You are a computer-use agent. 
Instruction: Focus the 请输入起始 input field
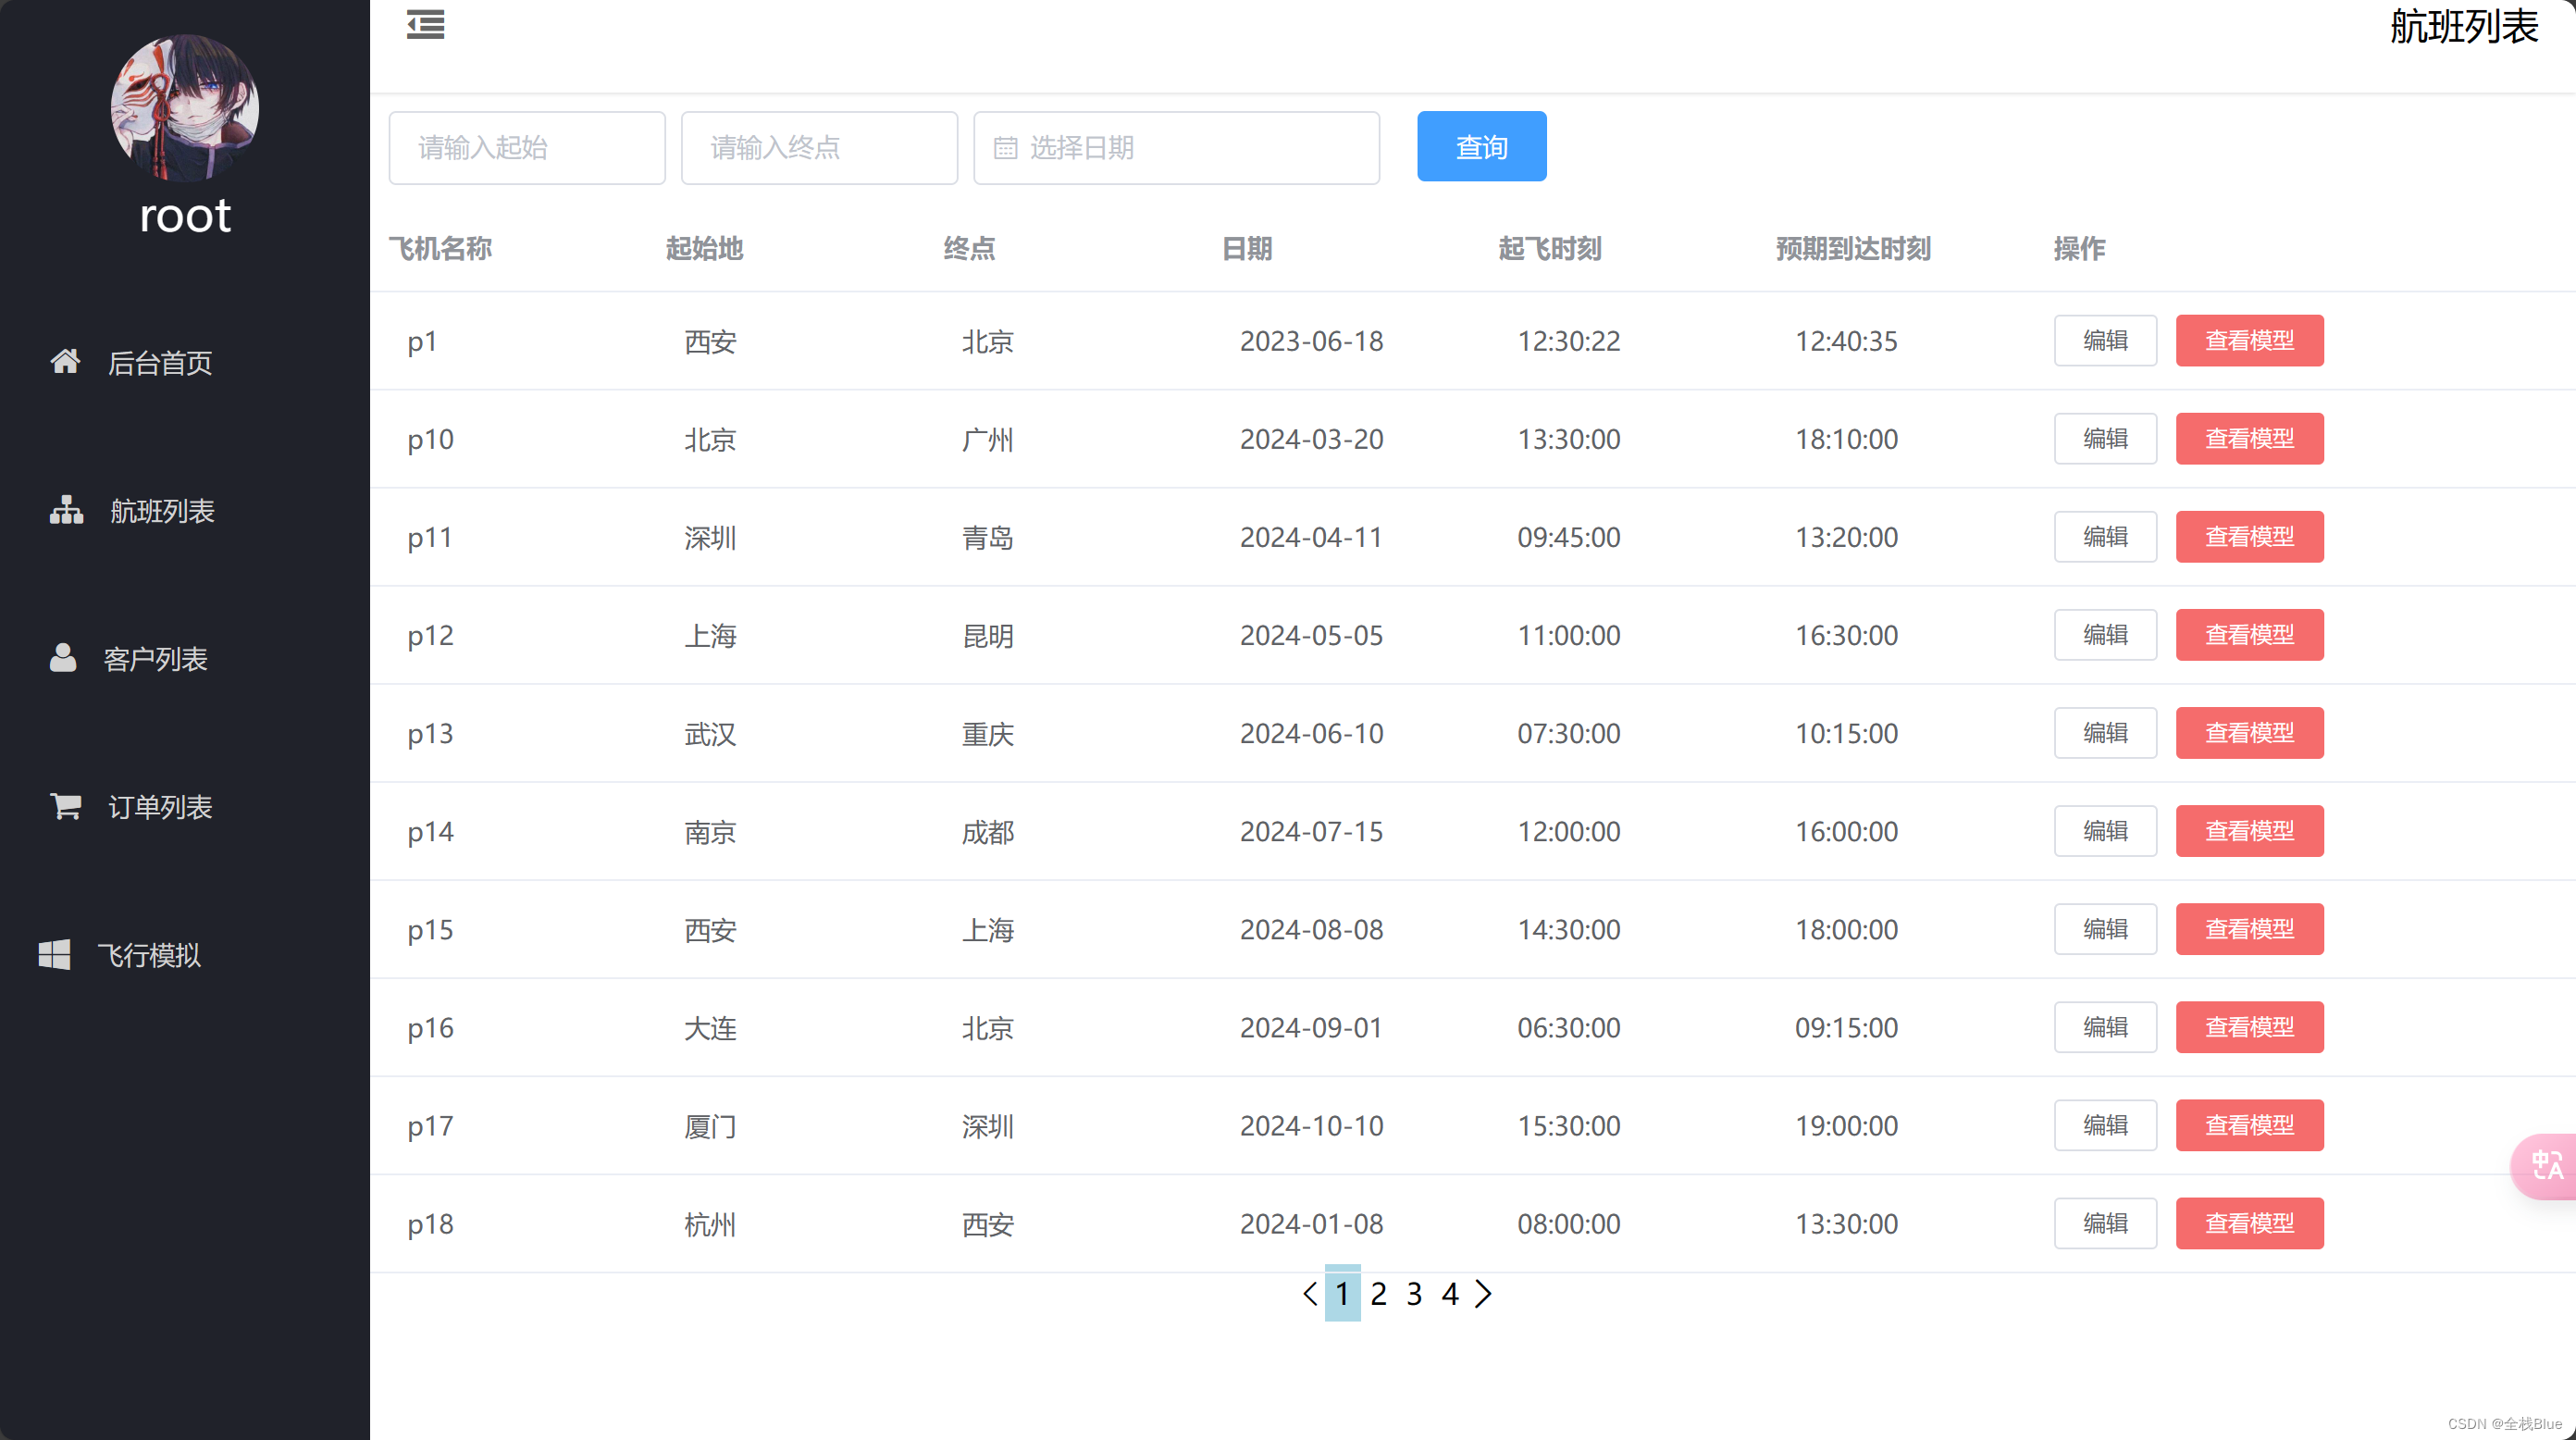click(x=527, y=148)
